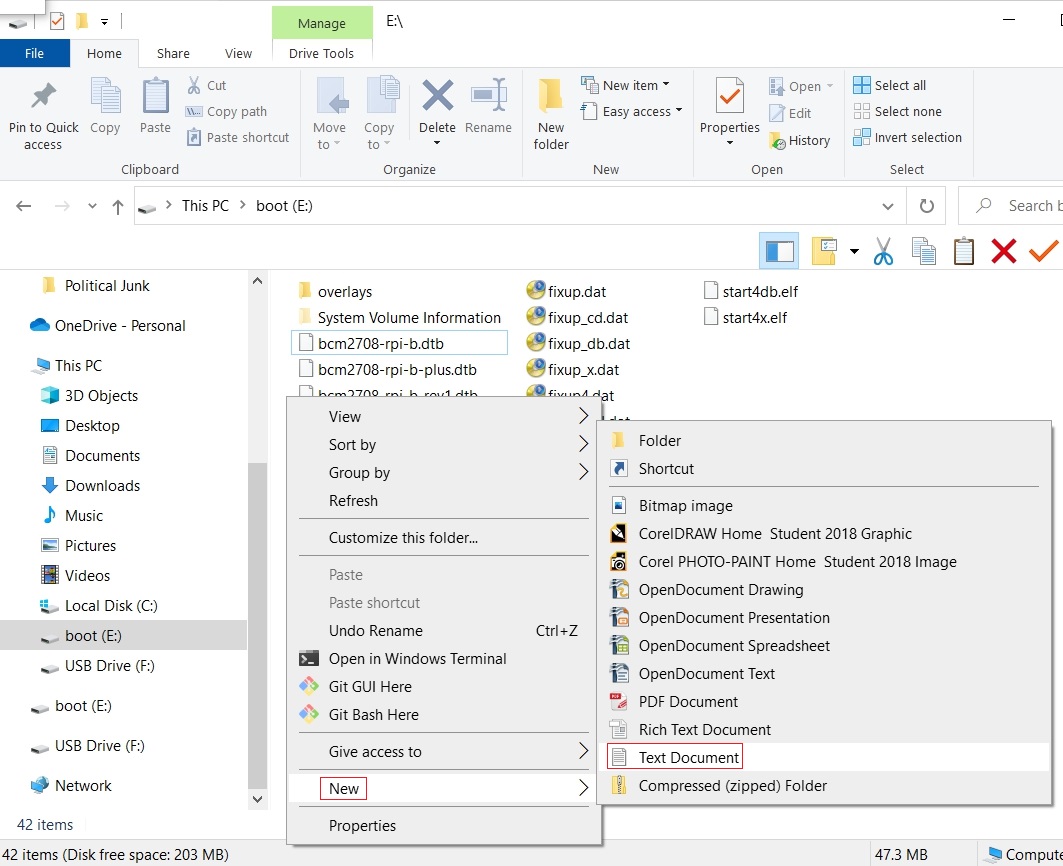Click the Rename icon in the Organize group
The image size is (1063, 866).
pyautogui.click(x=488, y=98)
